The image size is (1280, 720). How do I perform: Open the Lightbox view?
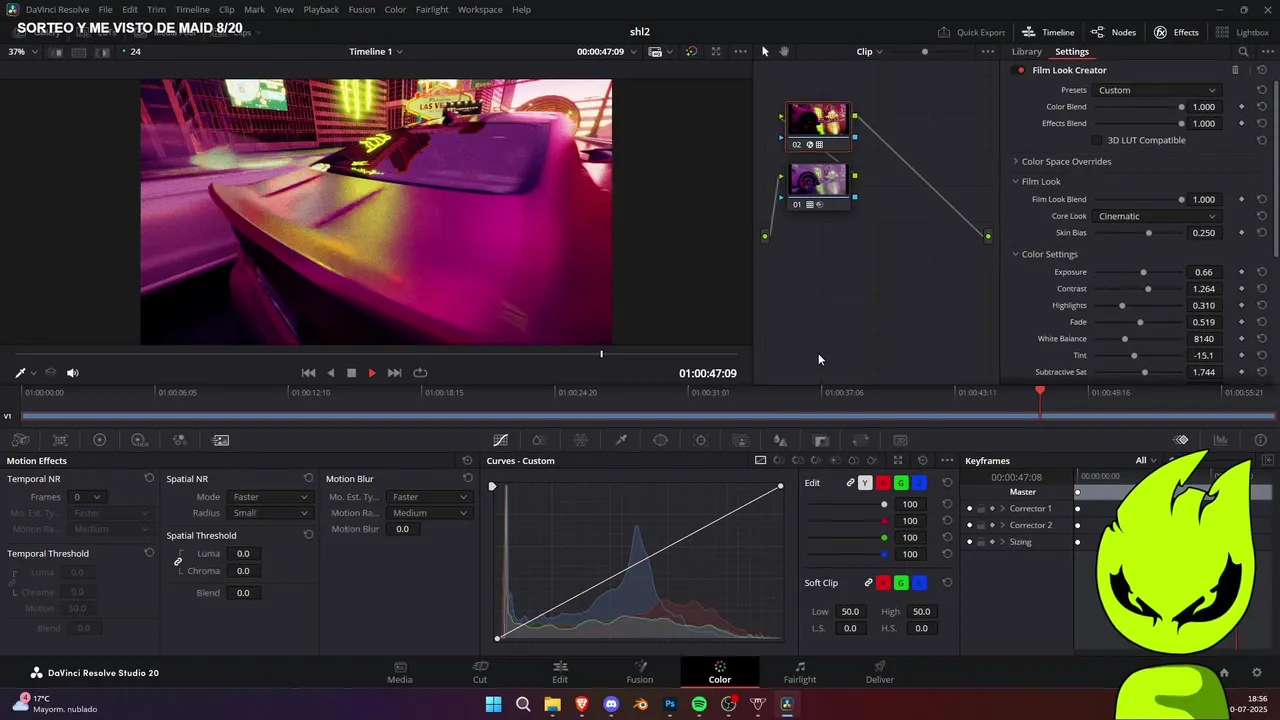1243,32
